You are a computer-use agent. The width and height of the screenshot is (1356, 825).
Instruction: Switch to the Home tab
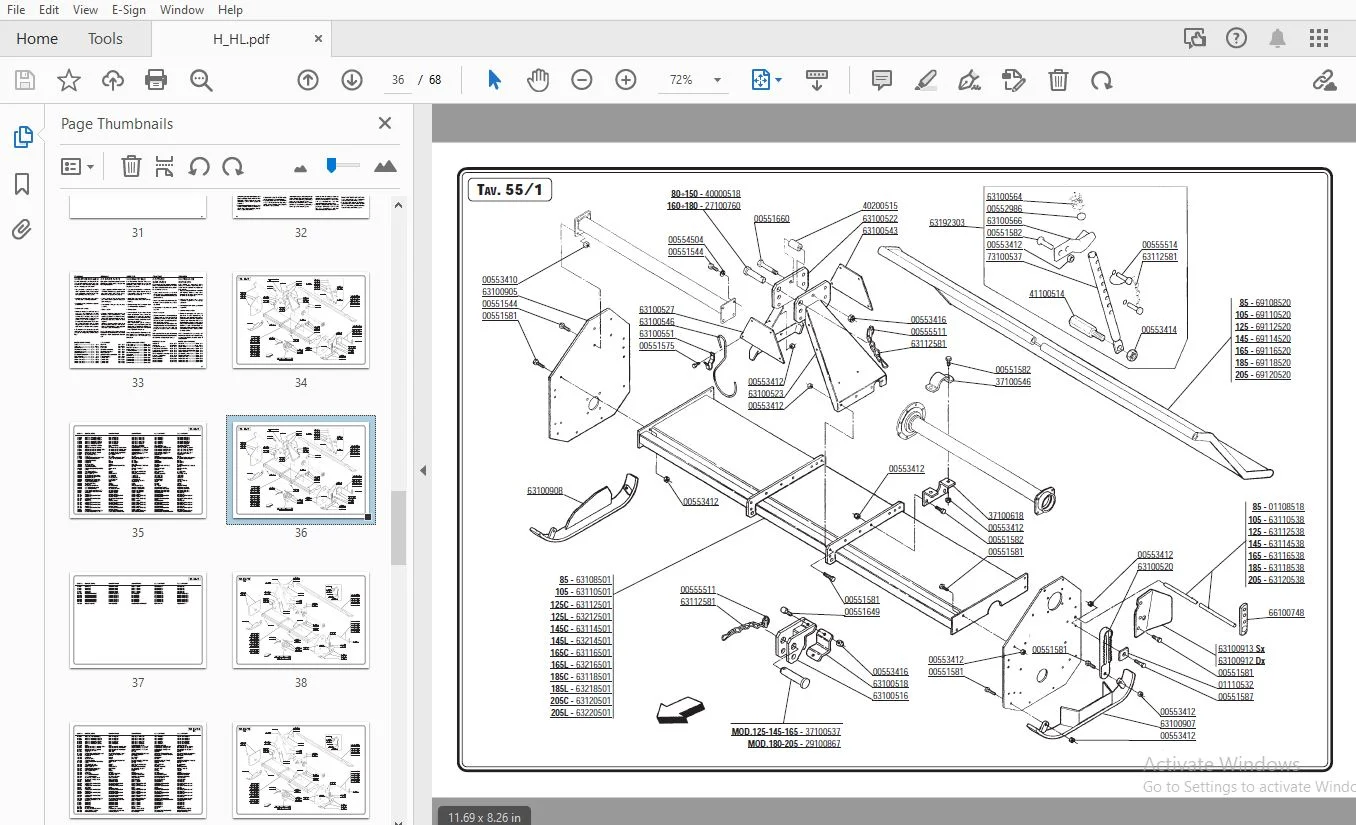coord(37,39)
